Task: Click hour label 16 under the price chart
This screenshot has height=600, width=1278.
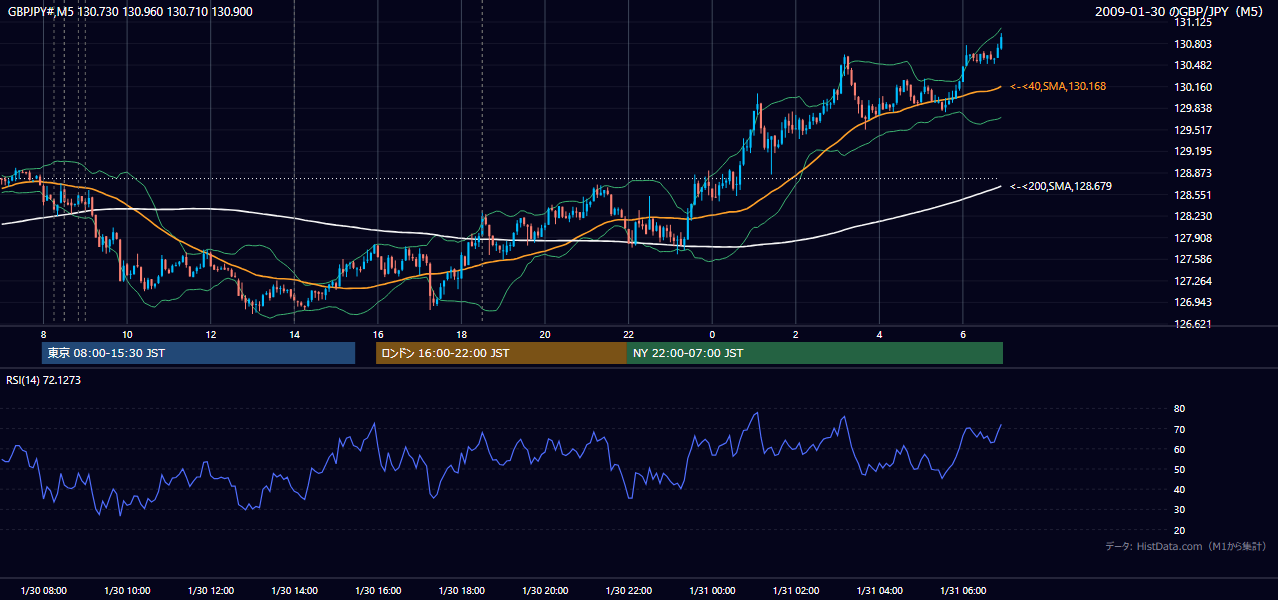Action: click(x=378, y=334)
